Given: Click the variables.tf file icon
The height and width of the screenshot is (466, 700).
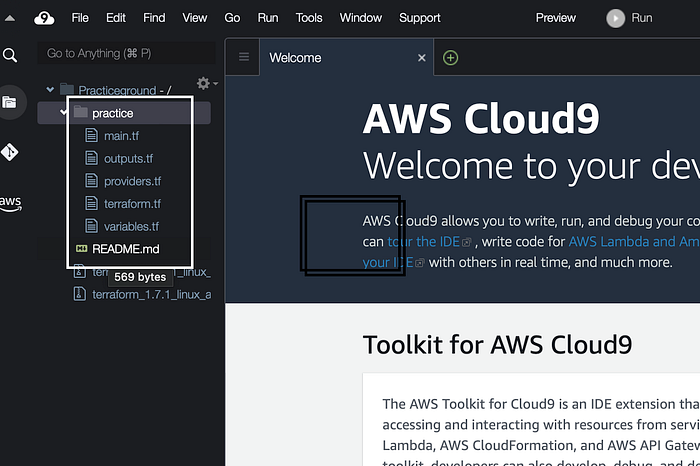Looking at the screenshot, I should (92, 226).
